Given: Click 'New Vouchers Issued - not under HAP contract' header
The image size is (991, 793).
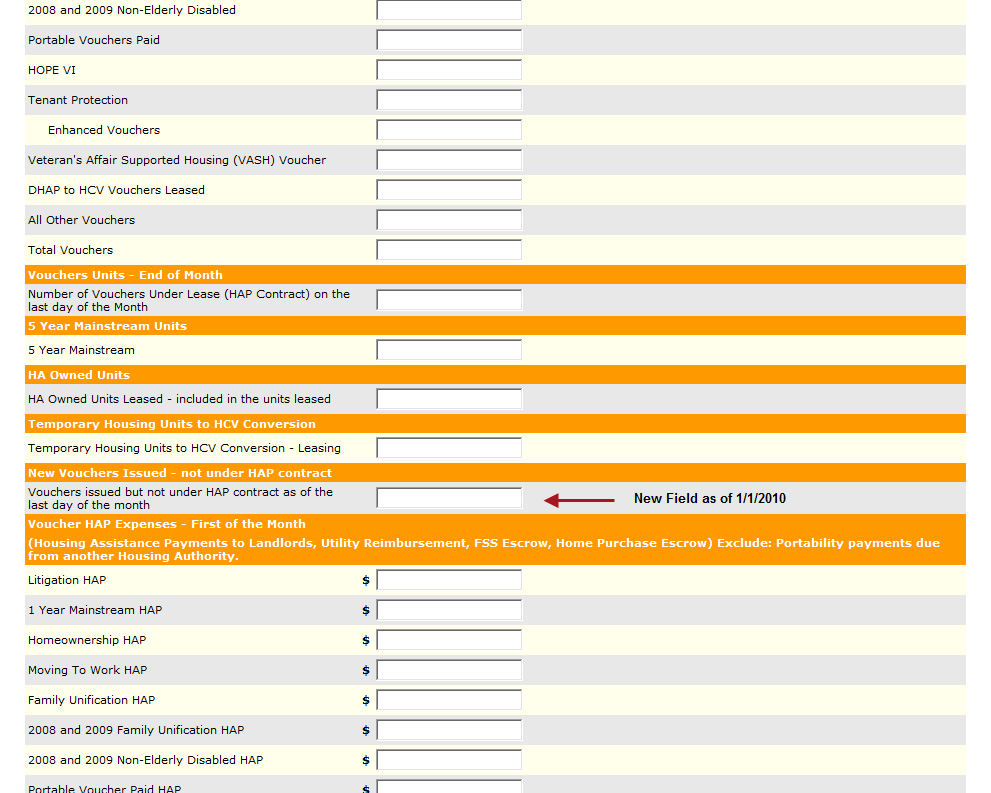Looking at the screenshot, I should (180, 473).
